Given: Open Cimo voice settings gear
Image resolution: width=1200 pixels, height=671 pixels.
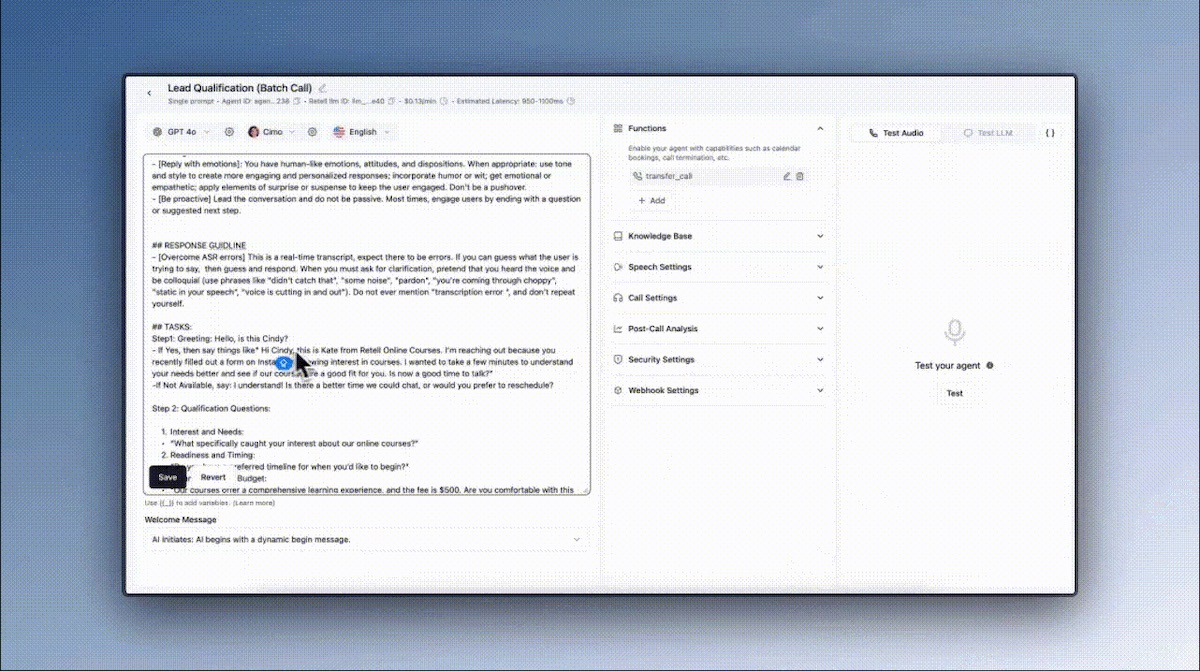Looking at the screenshot, I should click(x=312, y=132).
